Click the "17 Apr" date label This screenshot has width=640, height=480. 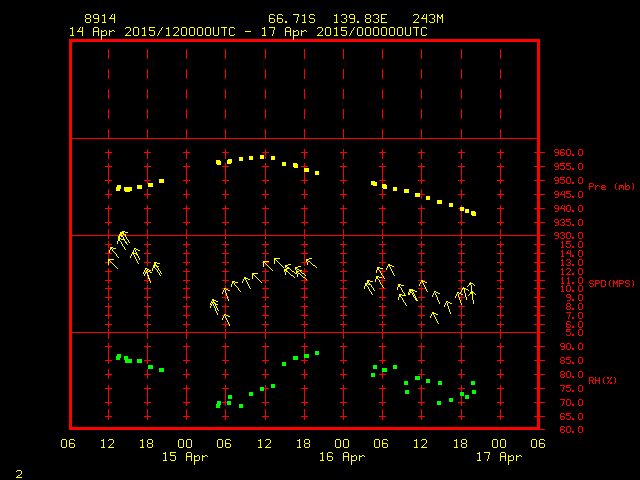coord(499,457)
